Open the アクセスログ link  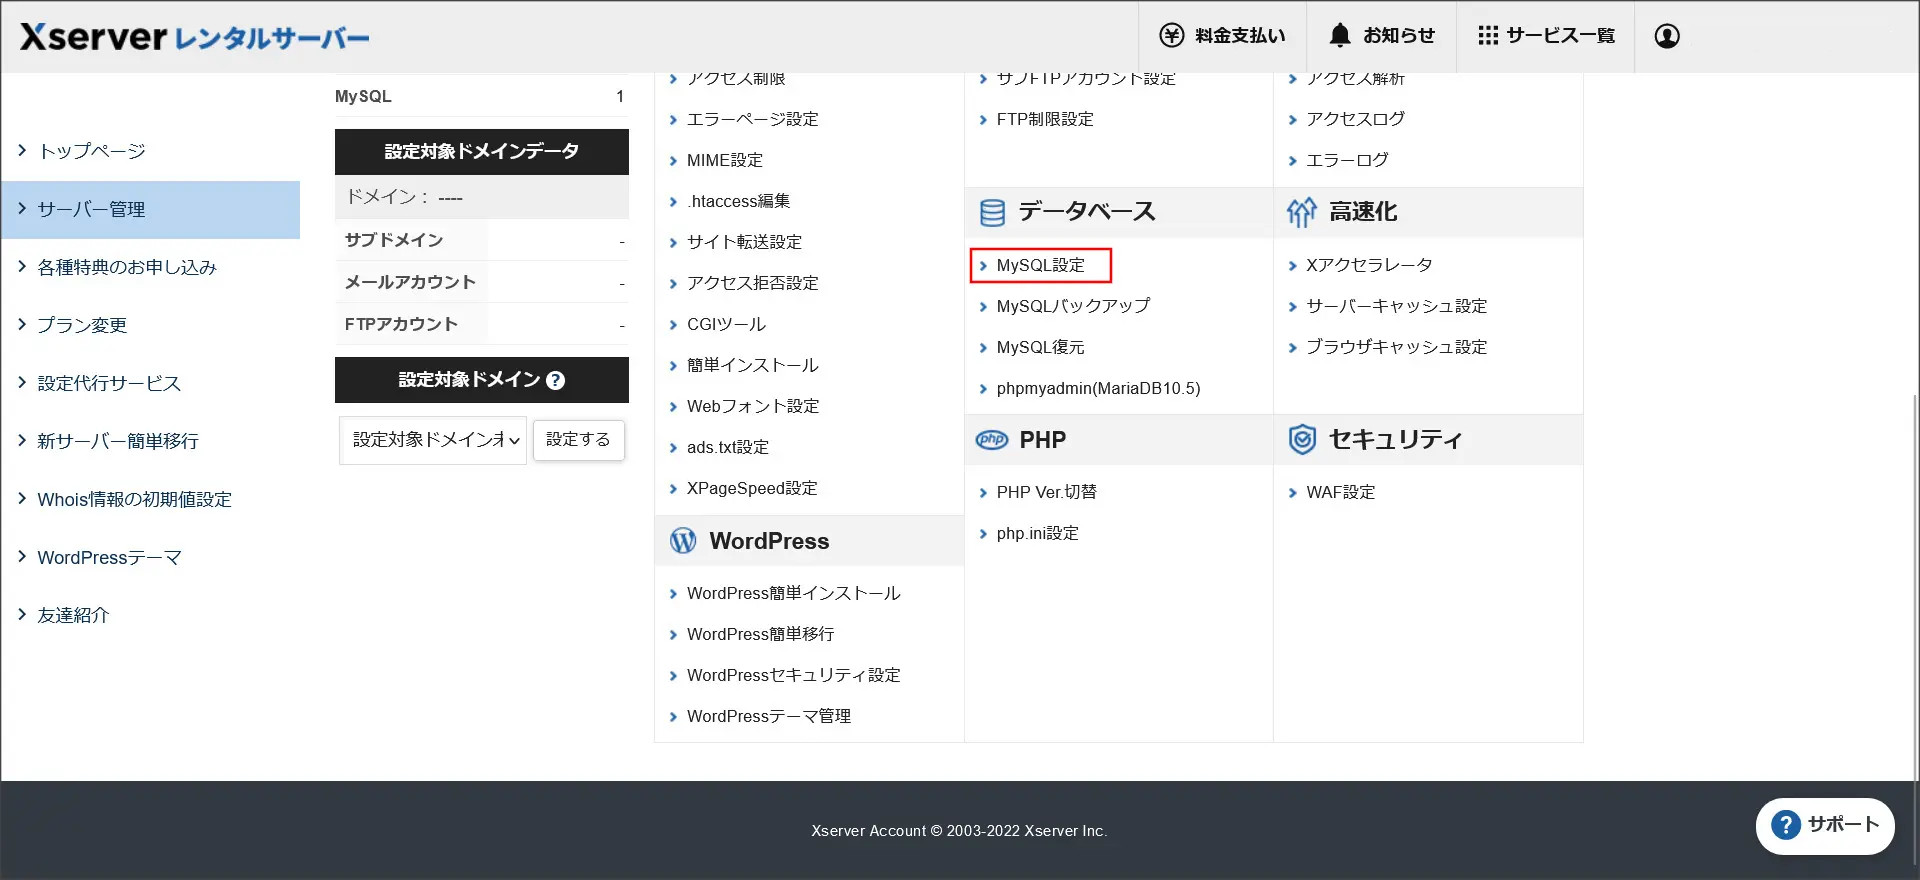click(x=1355, y=119)
